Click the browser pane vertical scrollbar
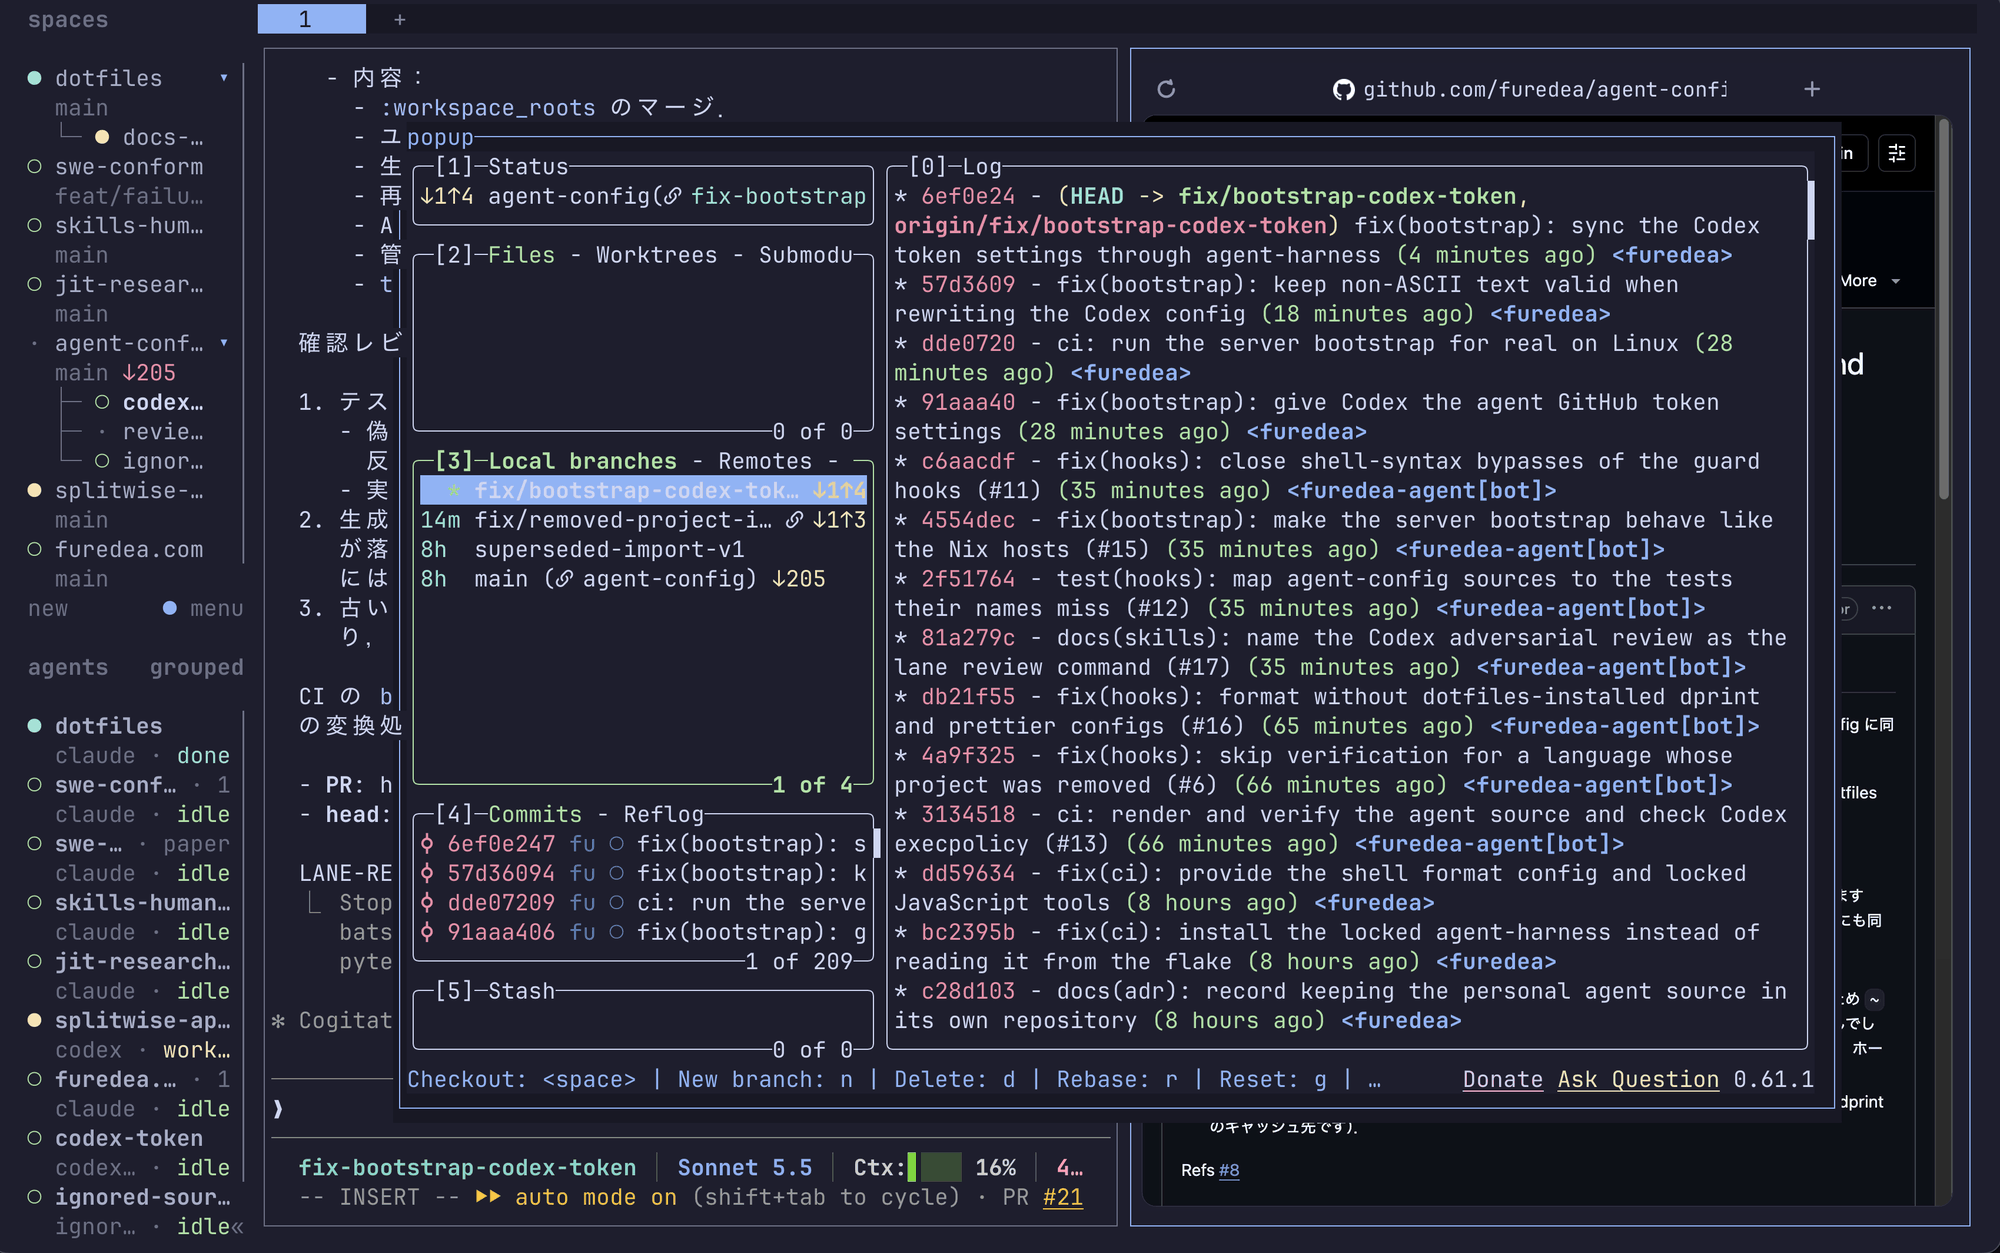This screenshot has width=2000, height=1253. [x=1944, y=310]
